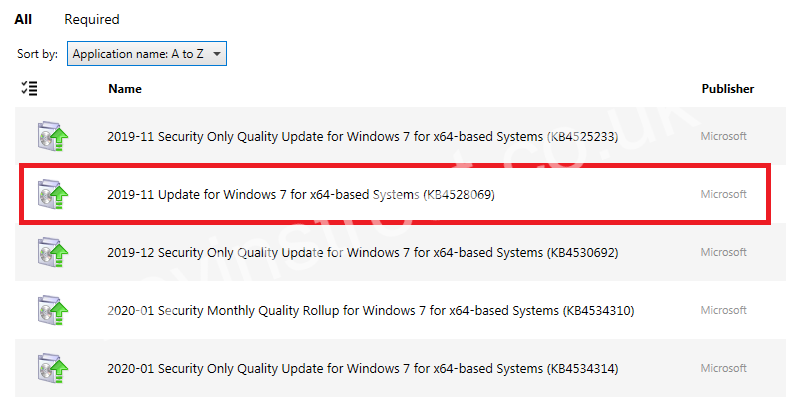Click the KB4534310 update icon

51,310
